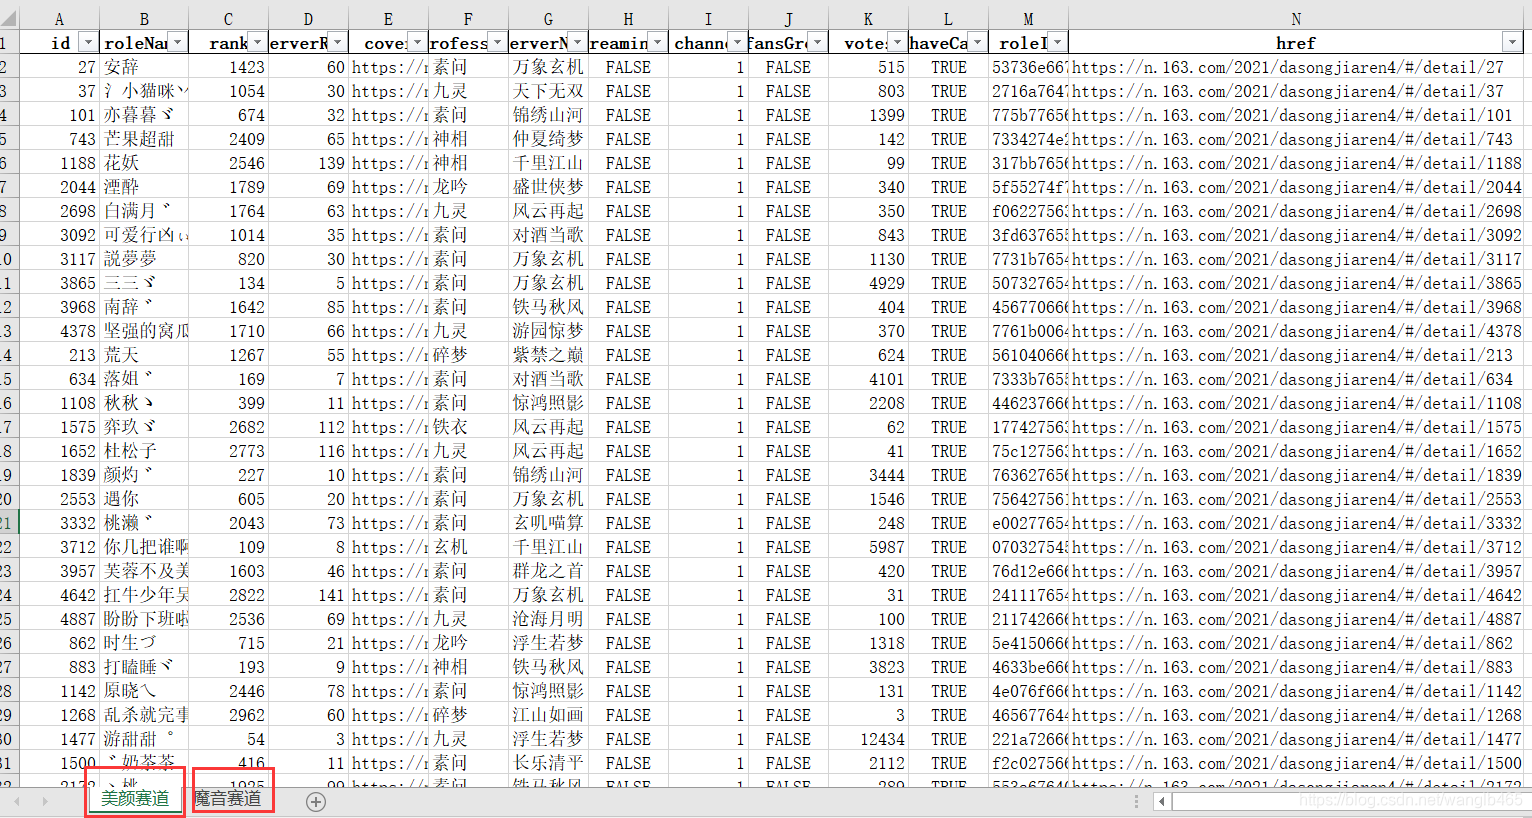Click the role name cell 湮醉
The width and height of the screenshot is (1532, 818).
click(x=144, y=187)
